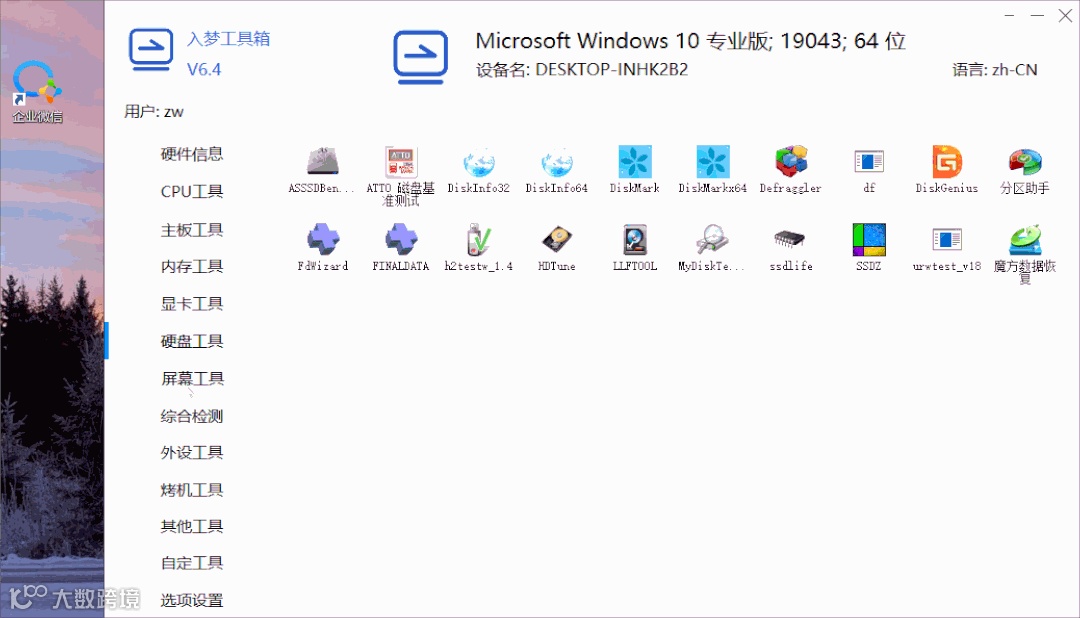Click the 用户: zw user label
This screenshot has width=1080, height=618.
pos(154,112)
